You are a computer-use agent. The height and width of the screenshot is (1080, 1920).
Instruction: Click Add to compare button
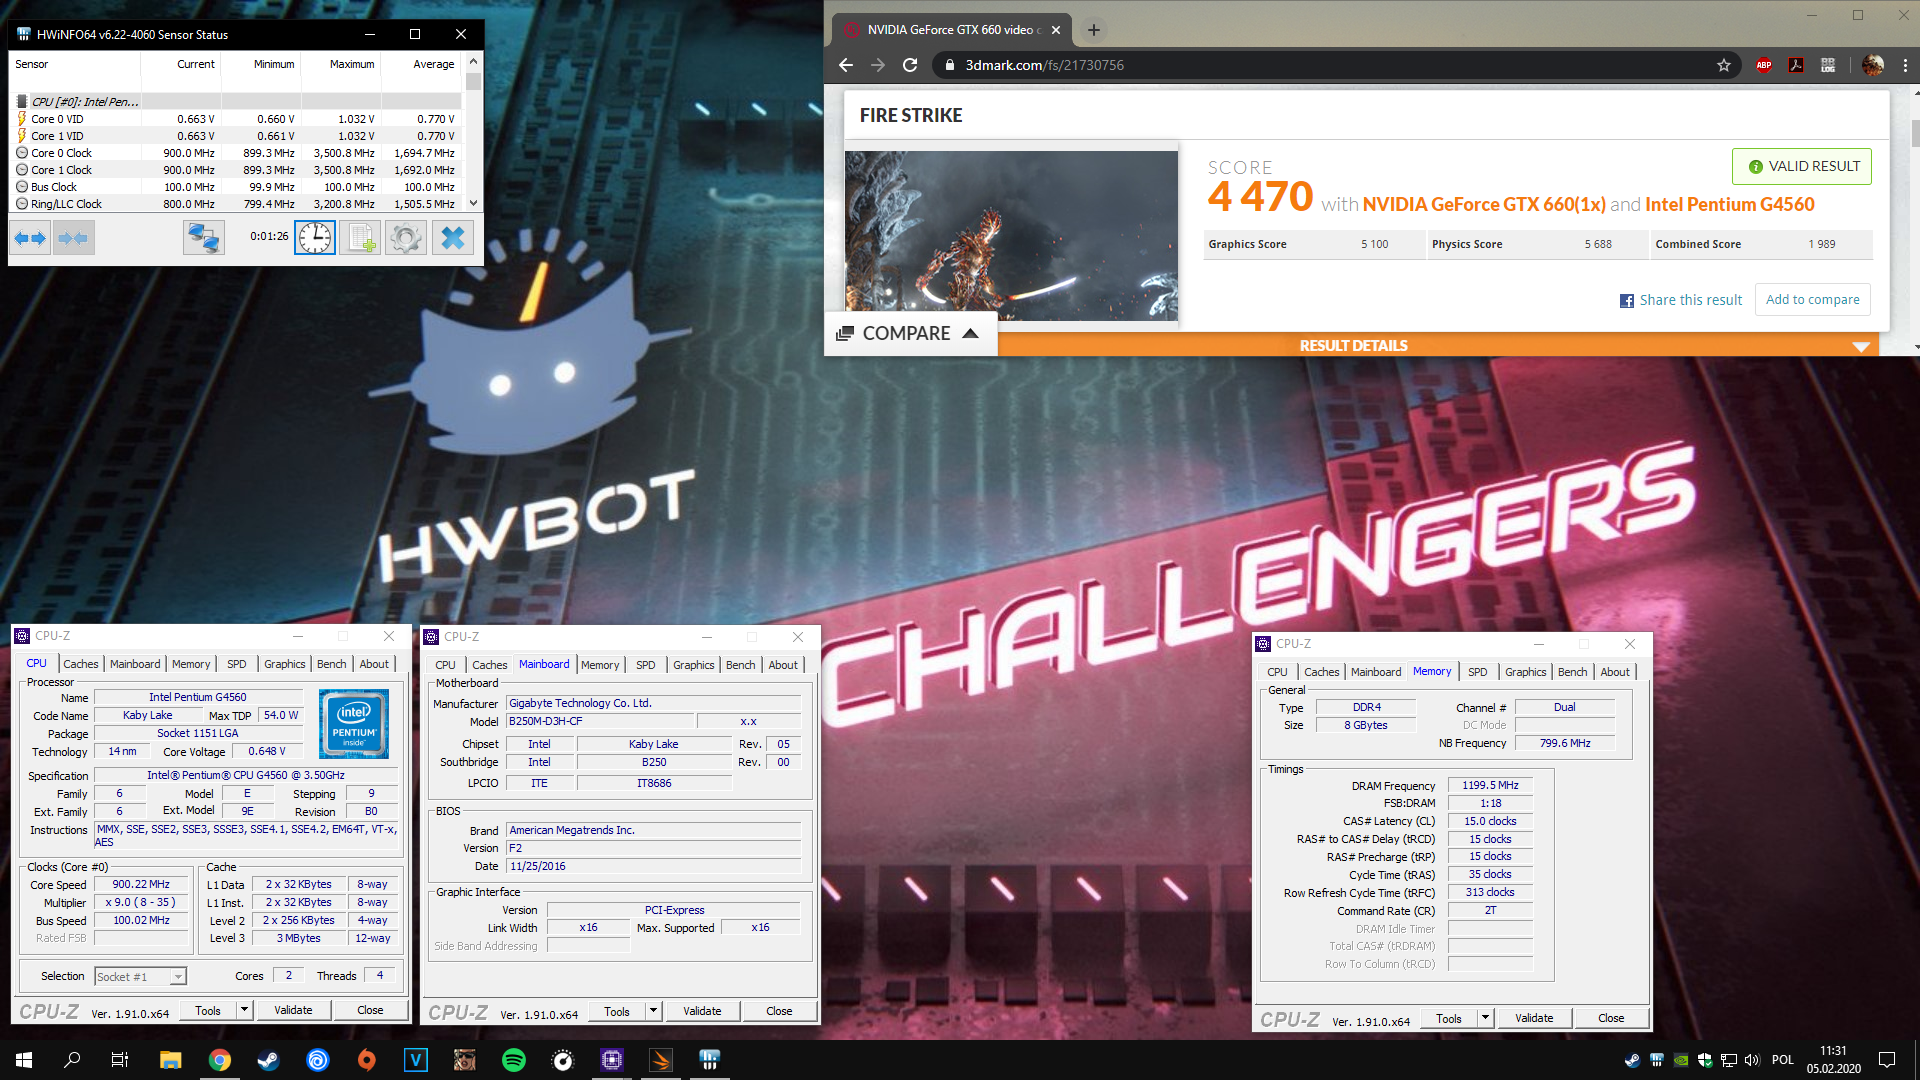coord(1812,299)
